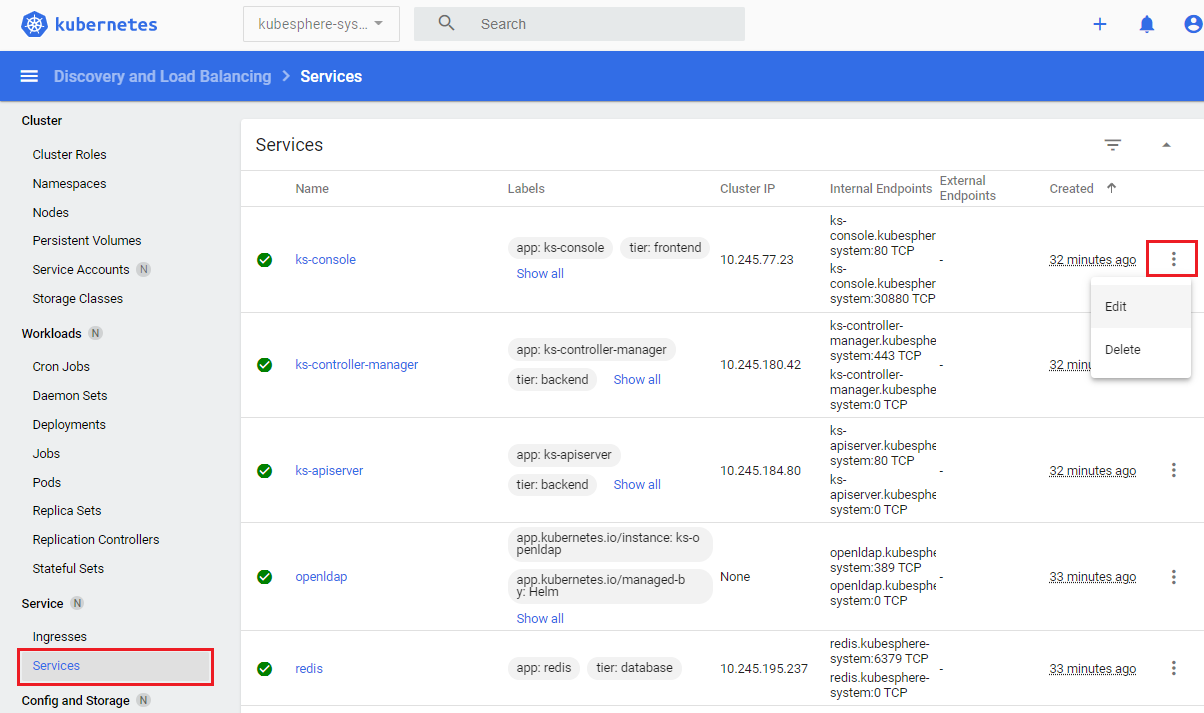
Task: Open the Cluster section heading
Action: pos(42,120)
